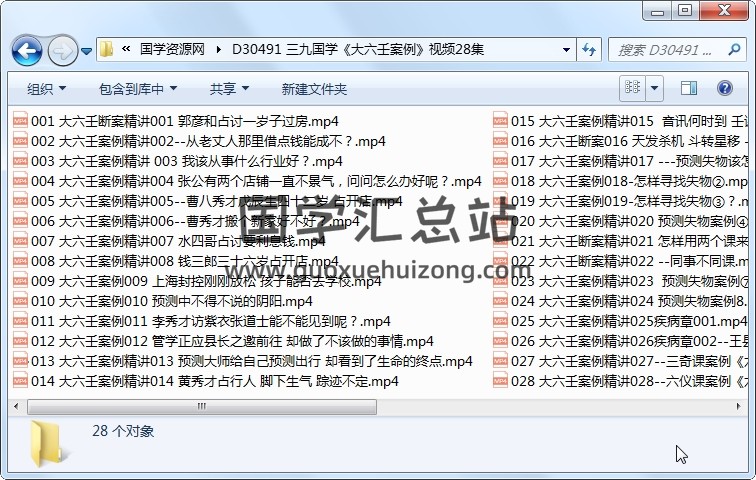The image size is (756, 480).
Task: Click MP4 icon of file 022
Action: click(500, 261)
